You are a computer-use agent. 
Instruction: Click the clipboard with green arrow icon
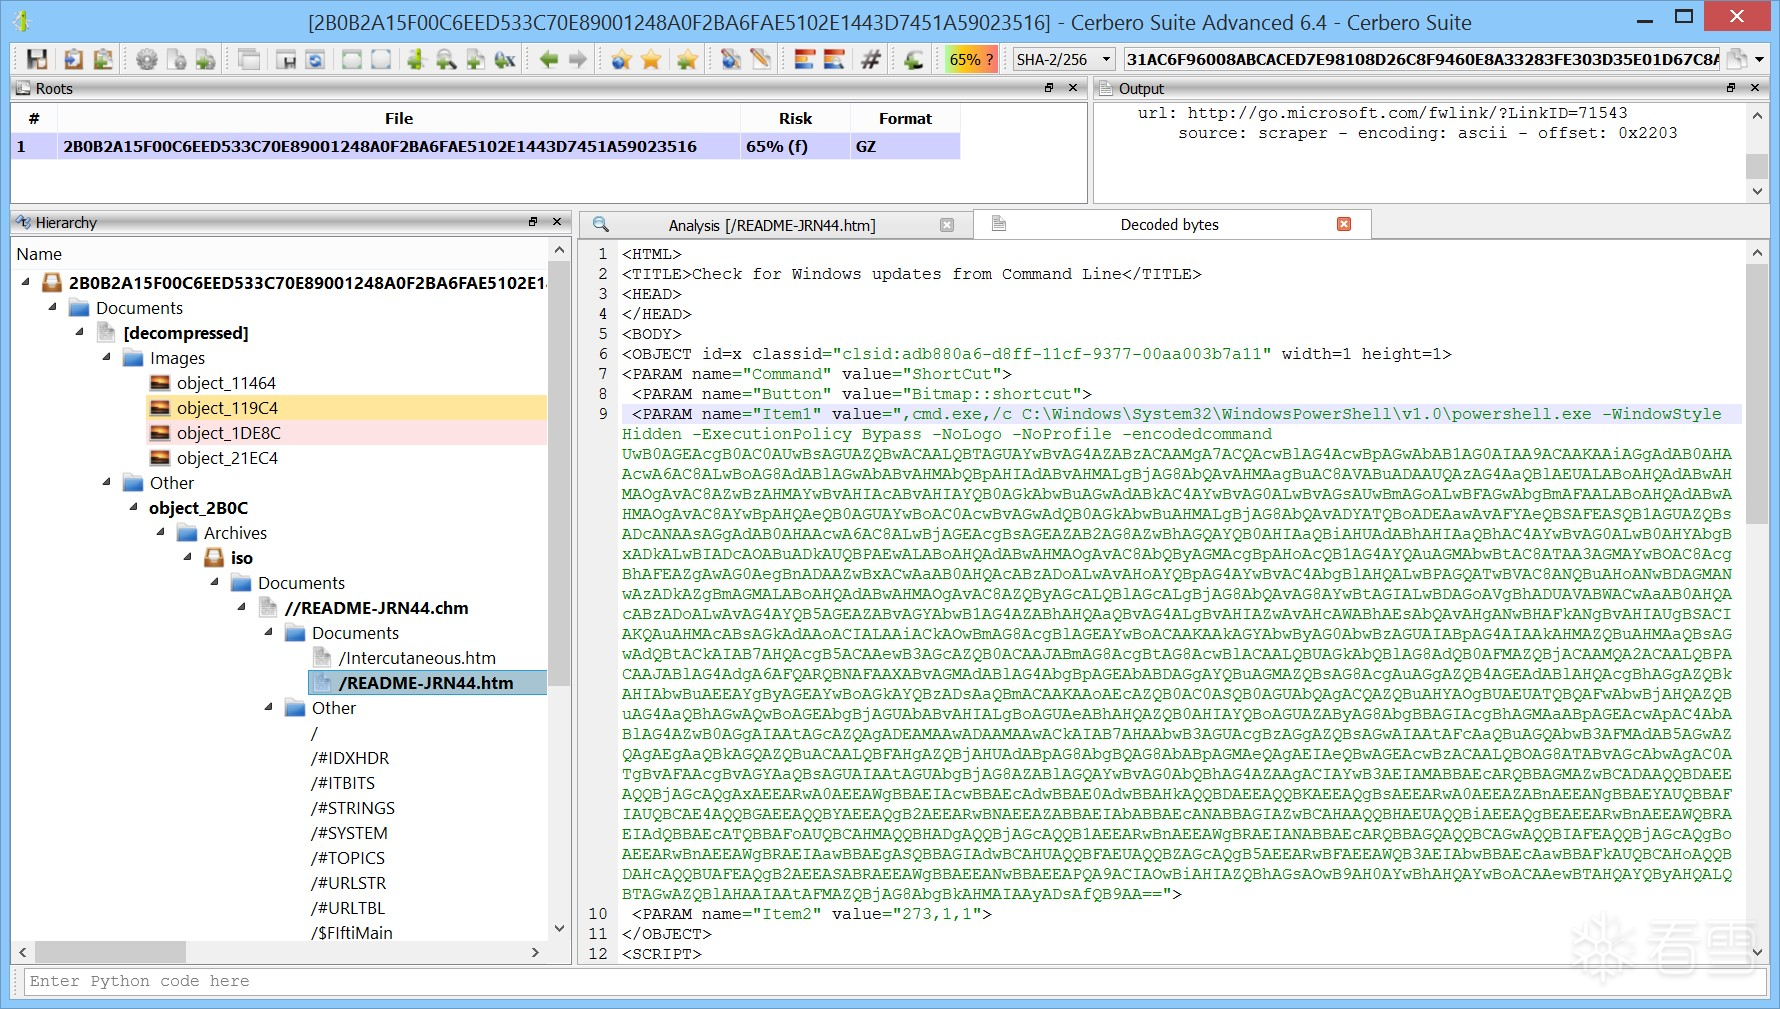pos(102,60)
